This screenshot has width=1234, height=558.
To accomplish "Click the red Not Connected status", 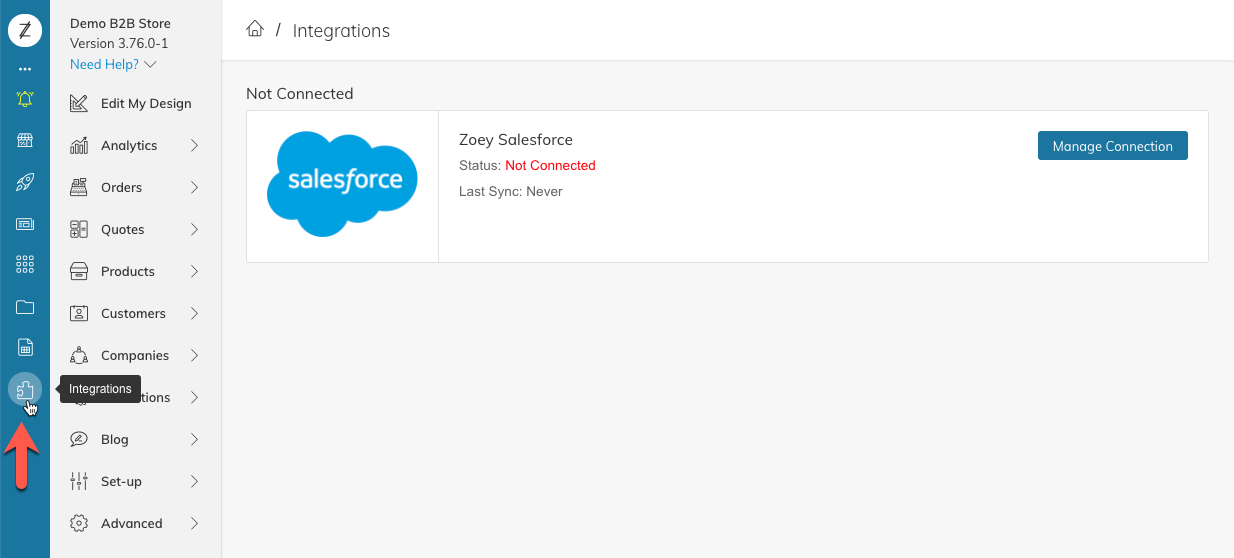I will (550, 165).
